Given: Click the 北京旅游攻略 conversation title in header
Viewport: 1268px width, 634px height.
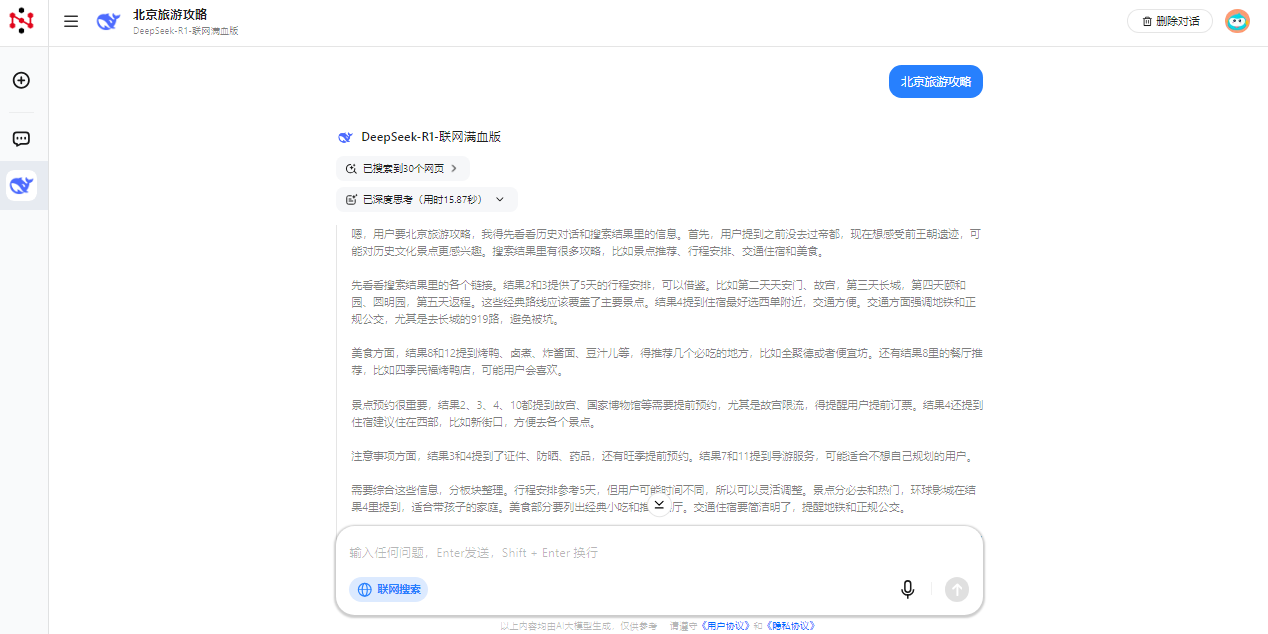Looking at the screenshot, I should point(170,14).
